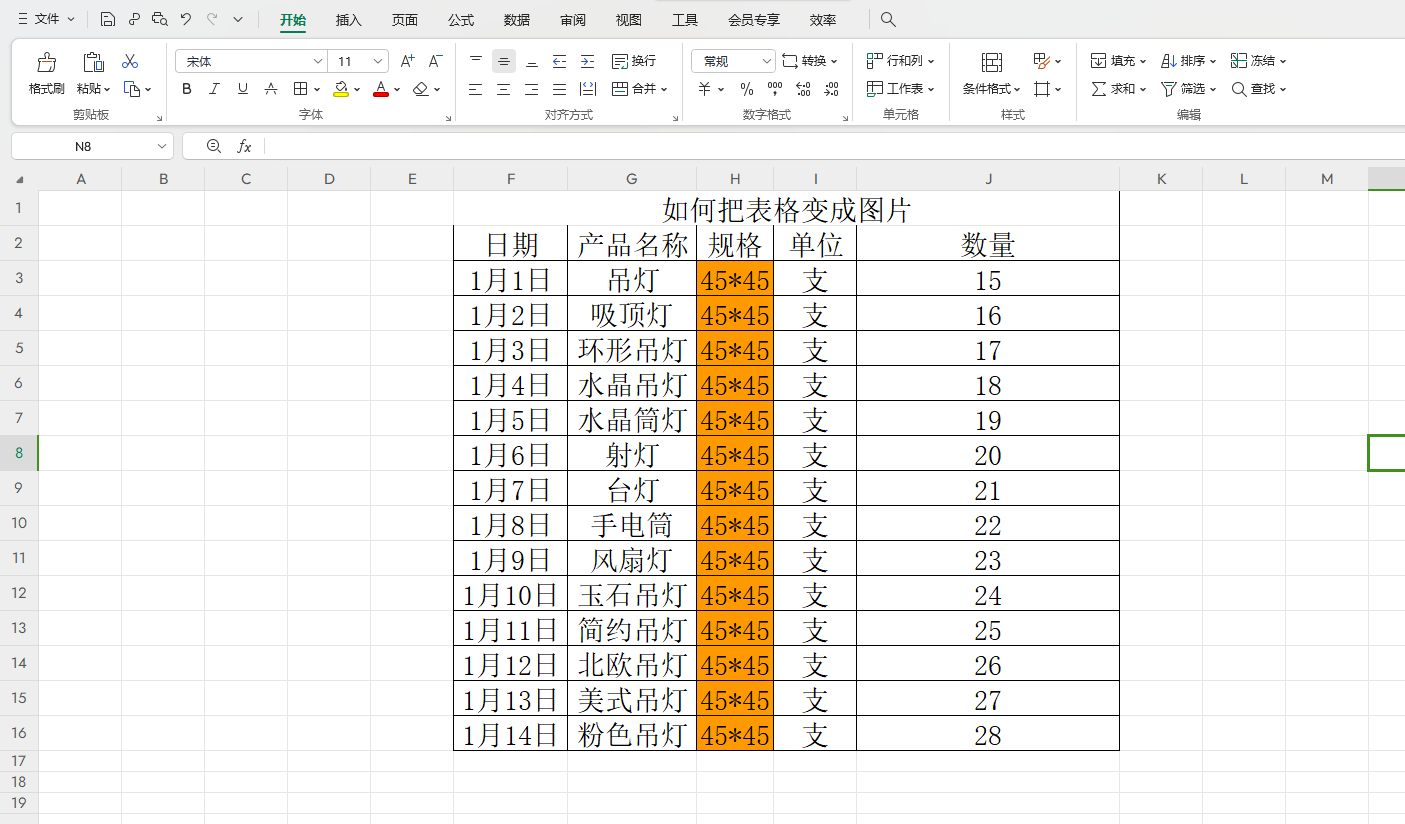The height and width of the screenshot is (824, 1405).
Task: Click the Format Painter (格式刷) icon
Action: click(x=46, y=63)
